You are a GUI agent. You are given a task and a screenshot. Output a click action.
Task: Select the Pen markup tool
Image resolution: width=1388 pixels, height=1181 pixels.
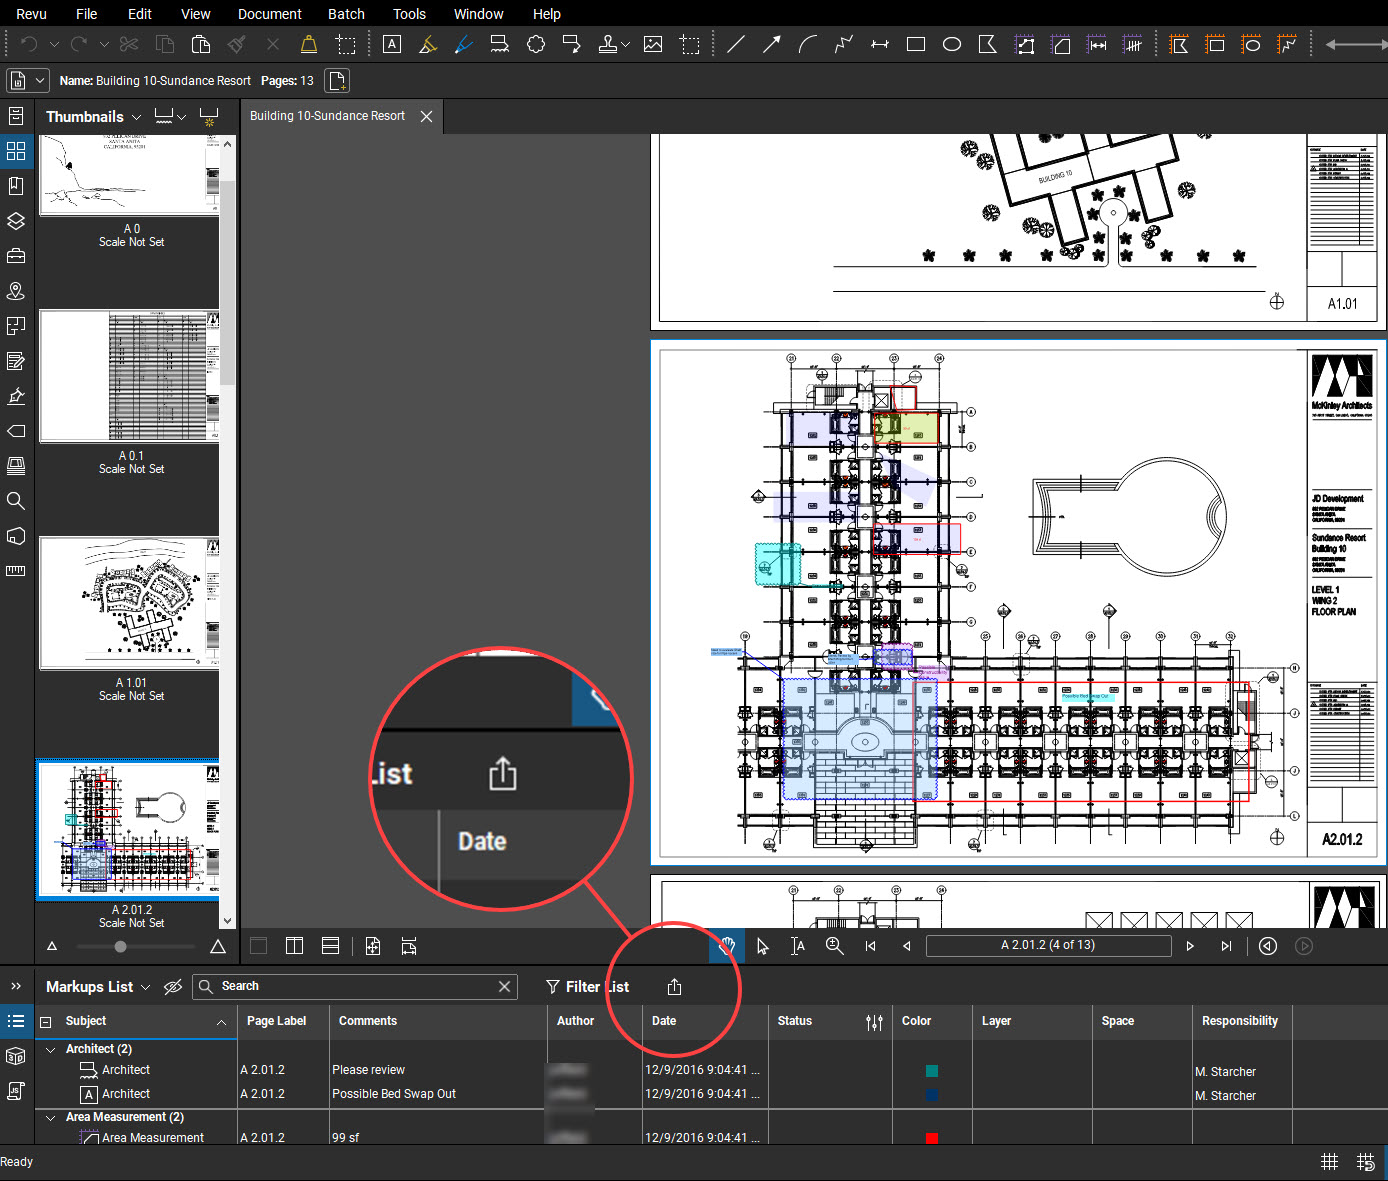click(464, 44)
